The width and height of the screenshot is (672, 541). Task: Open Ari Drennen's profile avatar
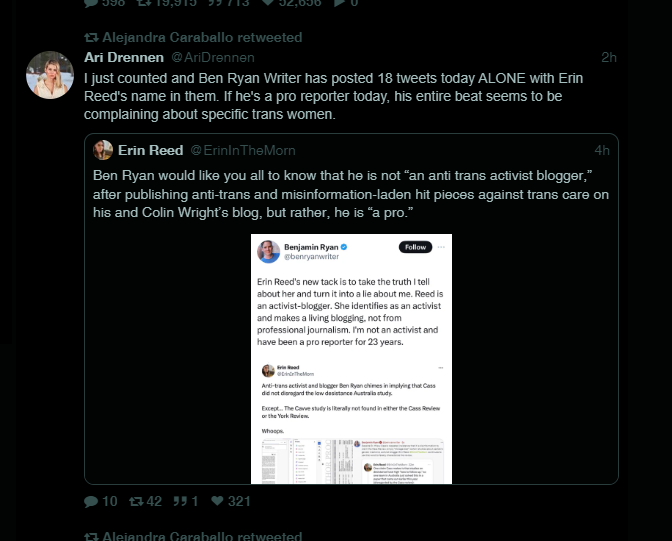pyautogui.click(x=48, y=75)
